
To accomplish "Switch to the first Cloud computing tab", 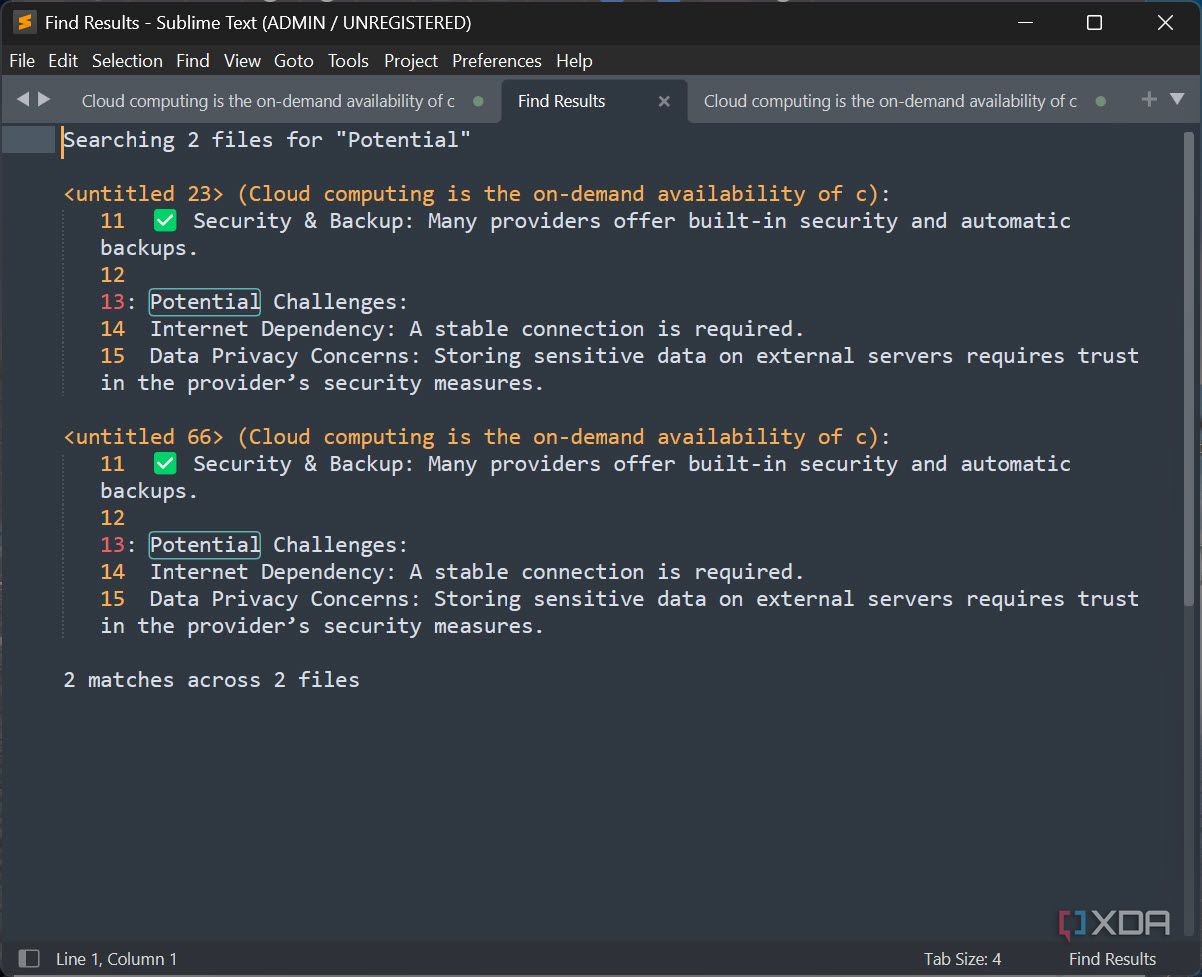I will [268, 101].
